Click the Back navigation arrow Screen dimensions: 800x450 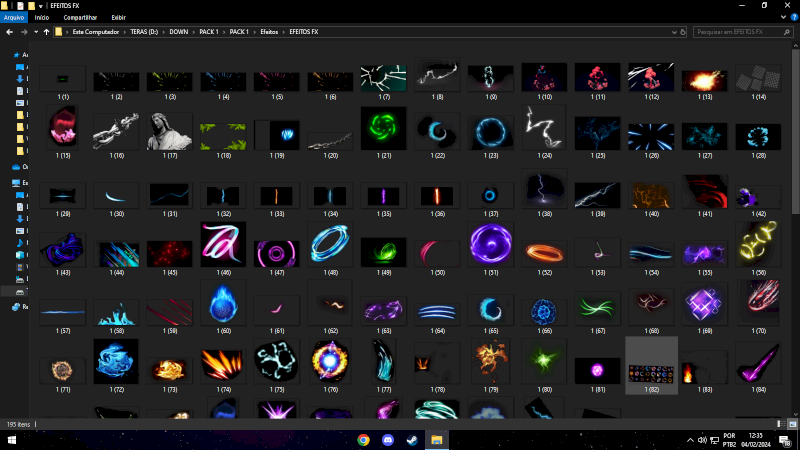tap(9, 32)
